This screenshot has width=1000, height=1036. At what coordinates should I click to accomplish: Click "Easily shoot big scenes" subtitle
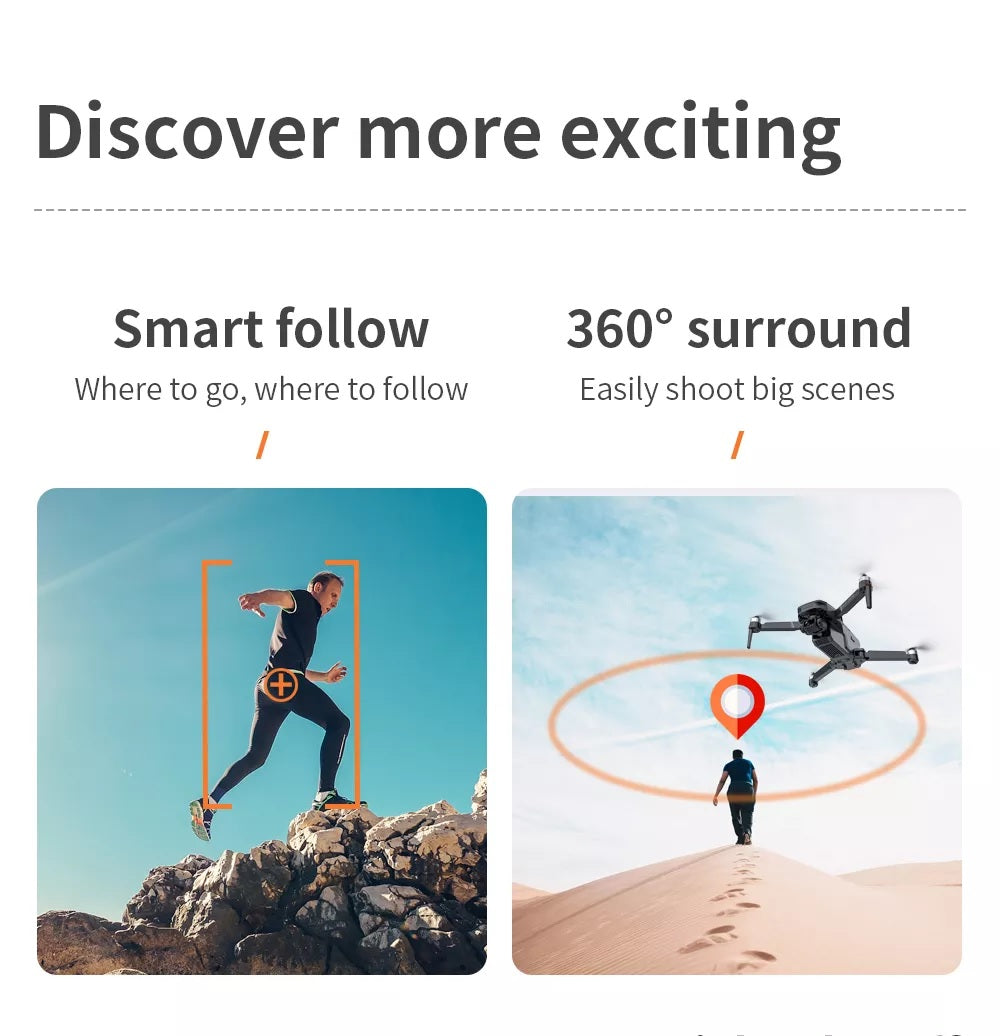click(x=737, y=389)
